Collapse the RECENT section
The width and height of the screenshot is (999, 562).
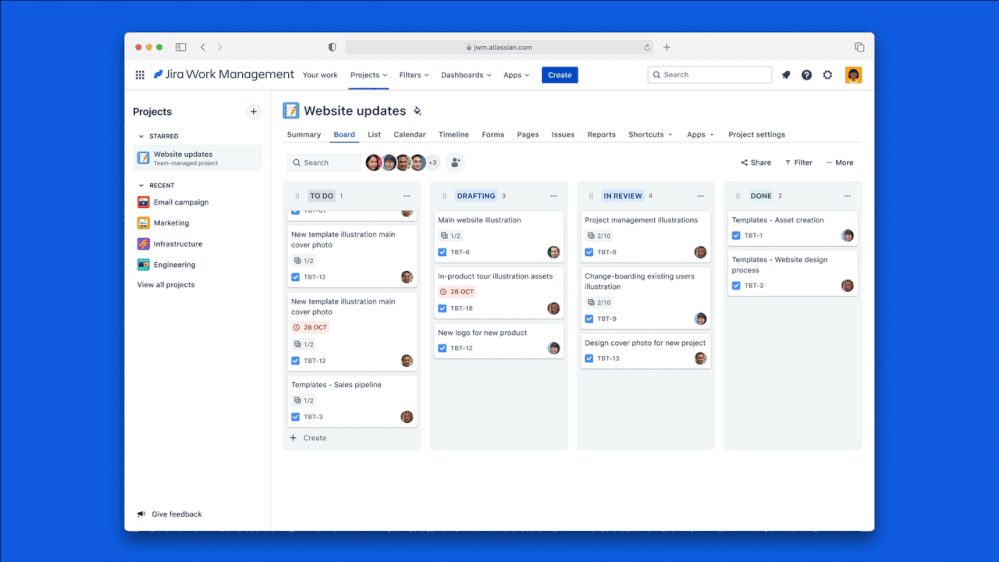(141, 185)
